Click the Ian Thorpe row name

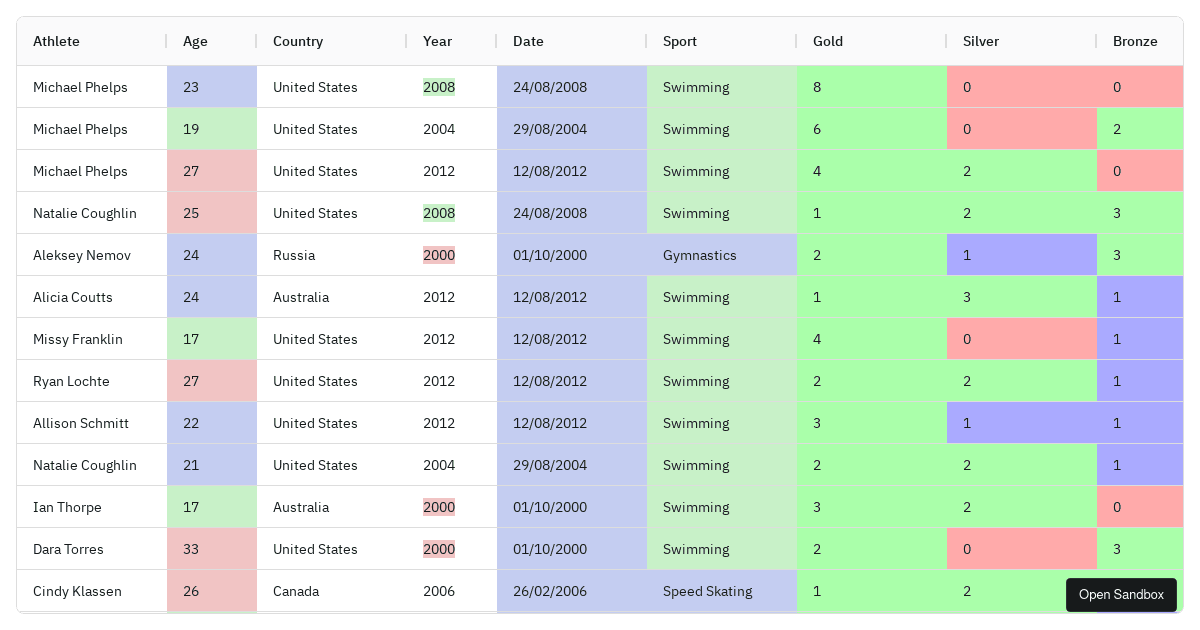pos(67,507)
